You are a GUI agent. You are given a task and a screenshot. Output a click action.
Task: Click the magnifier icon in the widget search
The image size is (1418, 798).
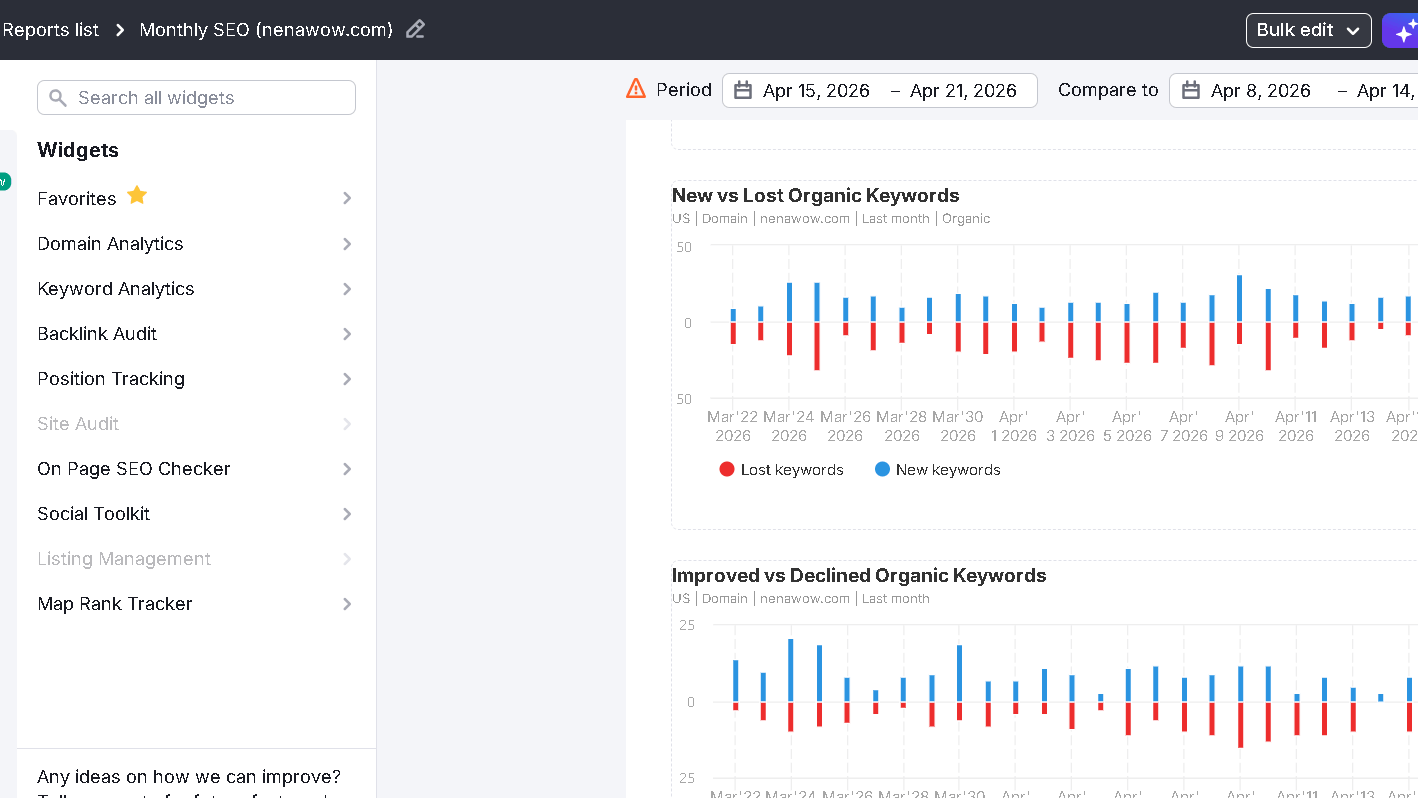(x=58, y=97)
